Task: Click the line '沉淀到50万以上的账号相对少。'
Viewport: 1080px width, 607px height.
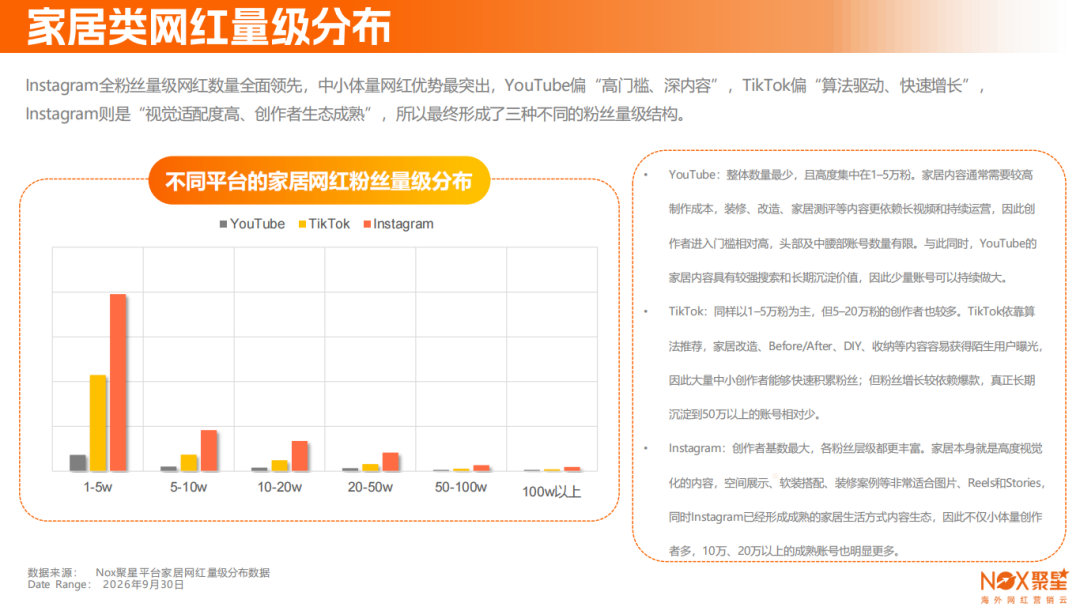Action: coord(745,414)
